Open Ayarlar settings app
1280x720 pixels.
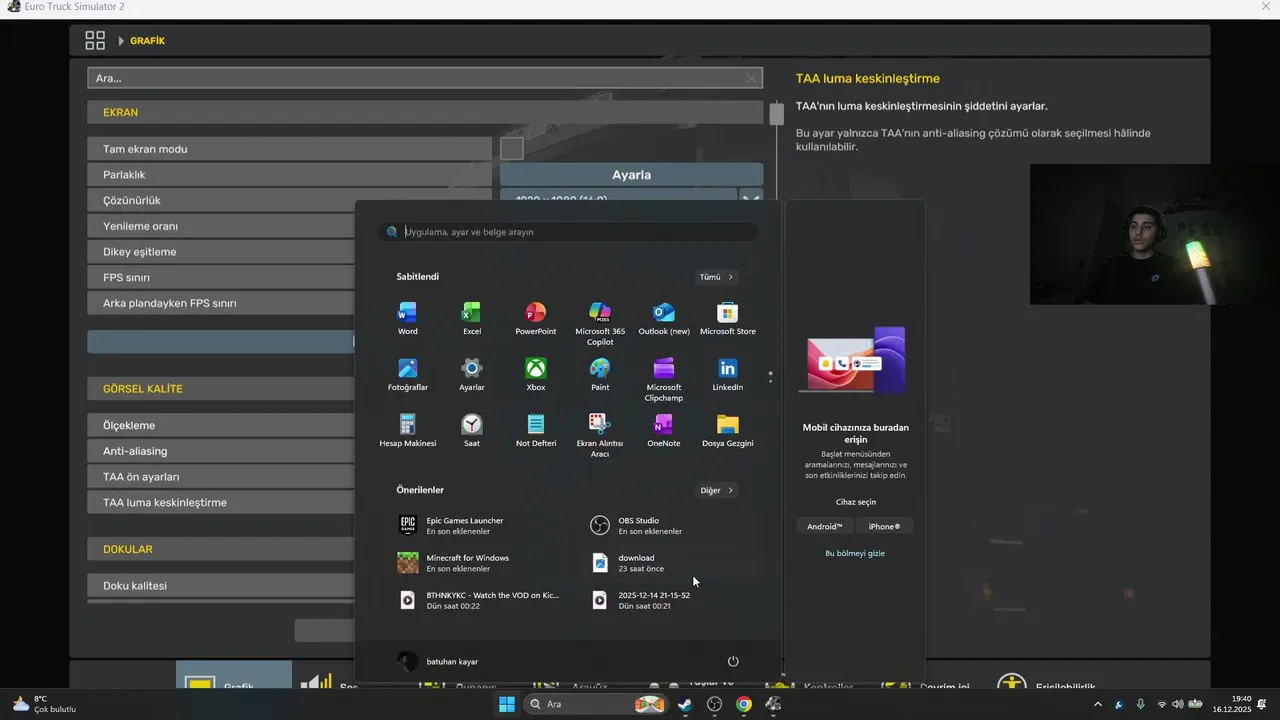[x=471, y=374]
